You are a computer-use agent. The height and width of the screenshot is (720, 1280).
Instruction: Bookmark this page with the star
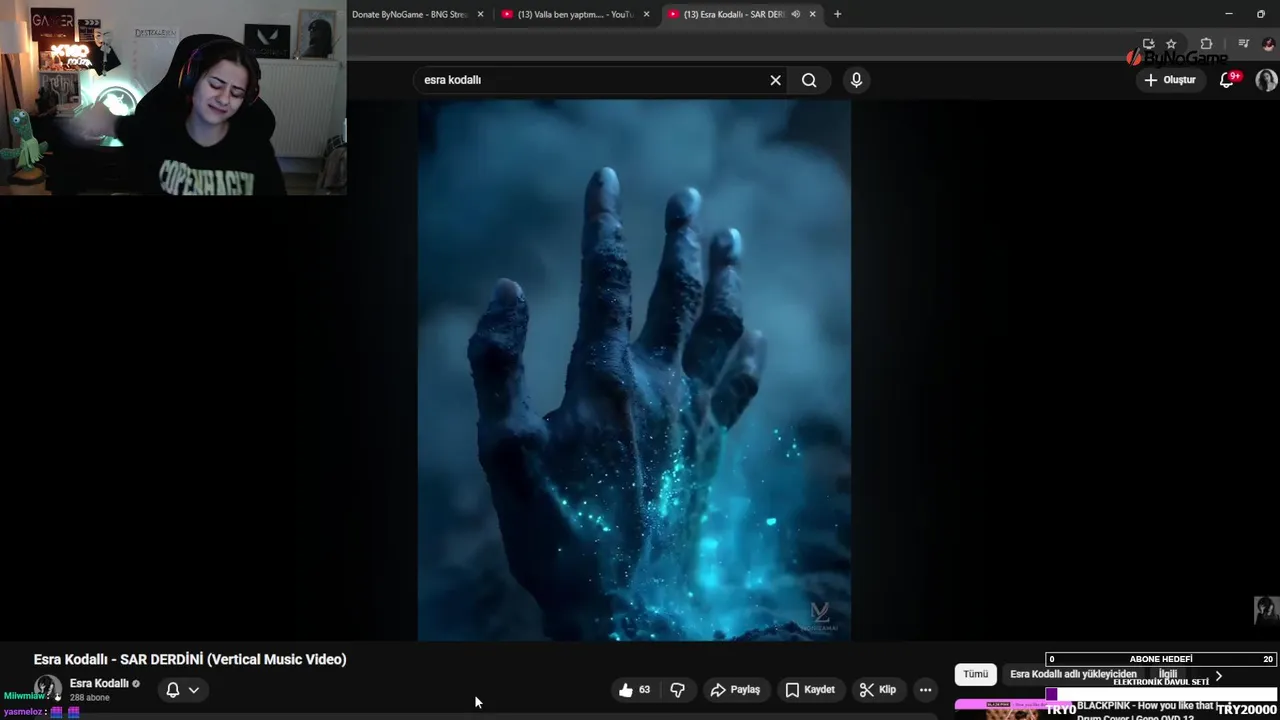[x=1171, y=44]
